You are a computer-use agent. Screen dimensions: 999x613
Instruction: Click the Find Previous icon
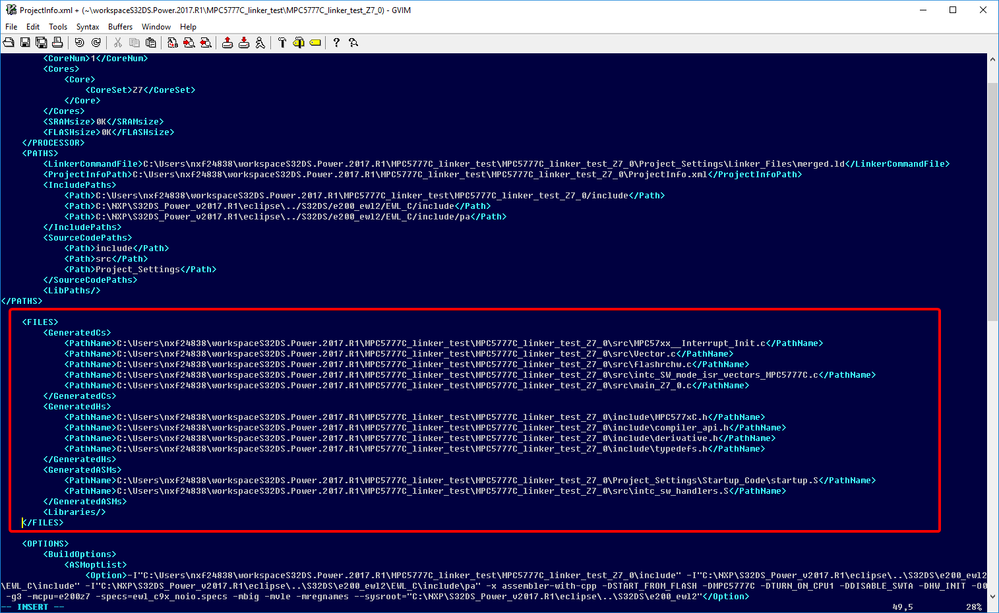point(206,43)
